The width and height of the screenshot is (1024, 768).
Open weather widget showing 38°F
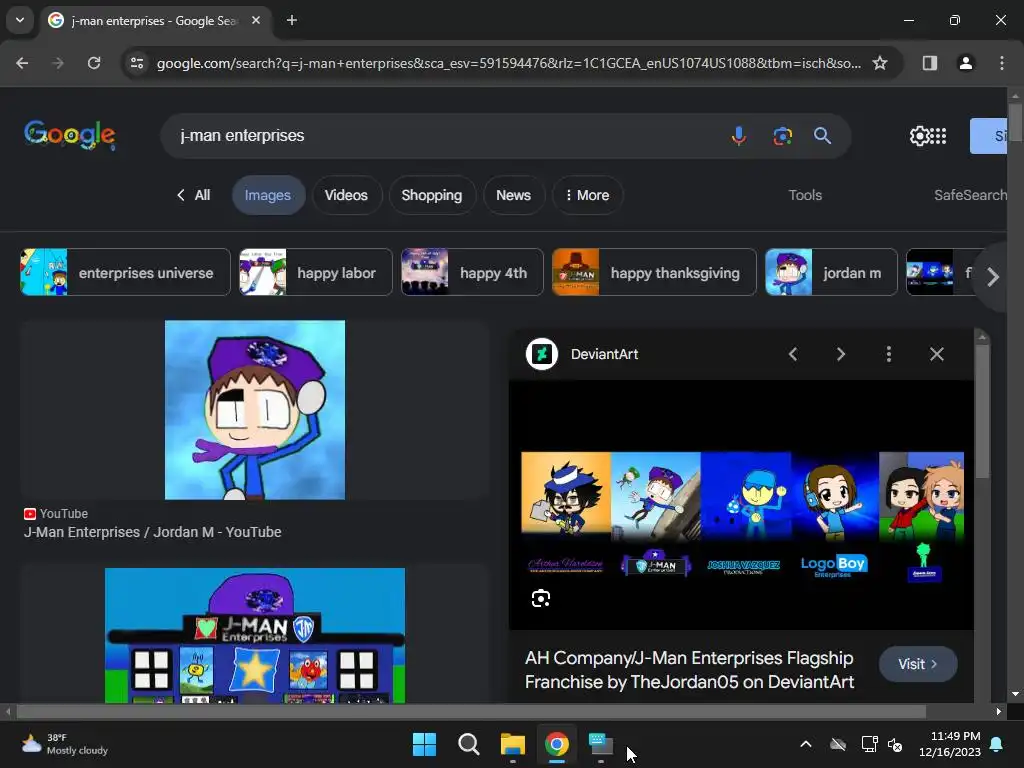point(64,744)
